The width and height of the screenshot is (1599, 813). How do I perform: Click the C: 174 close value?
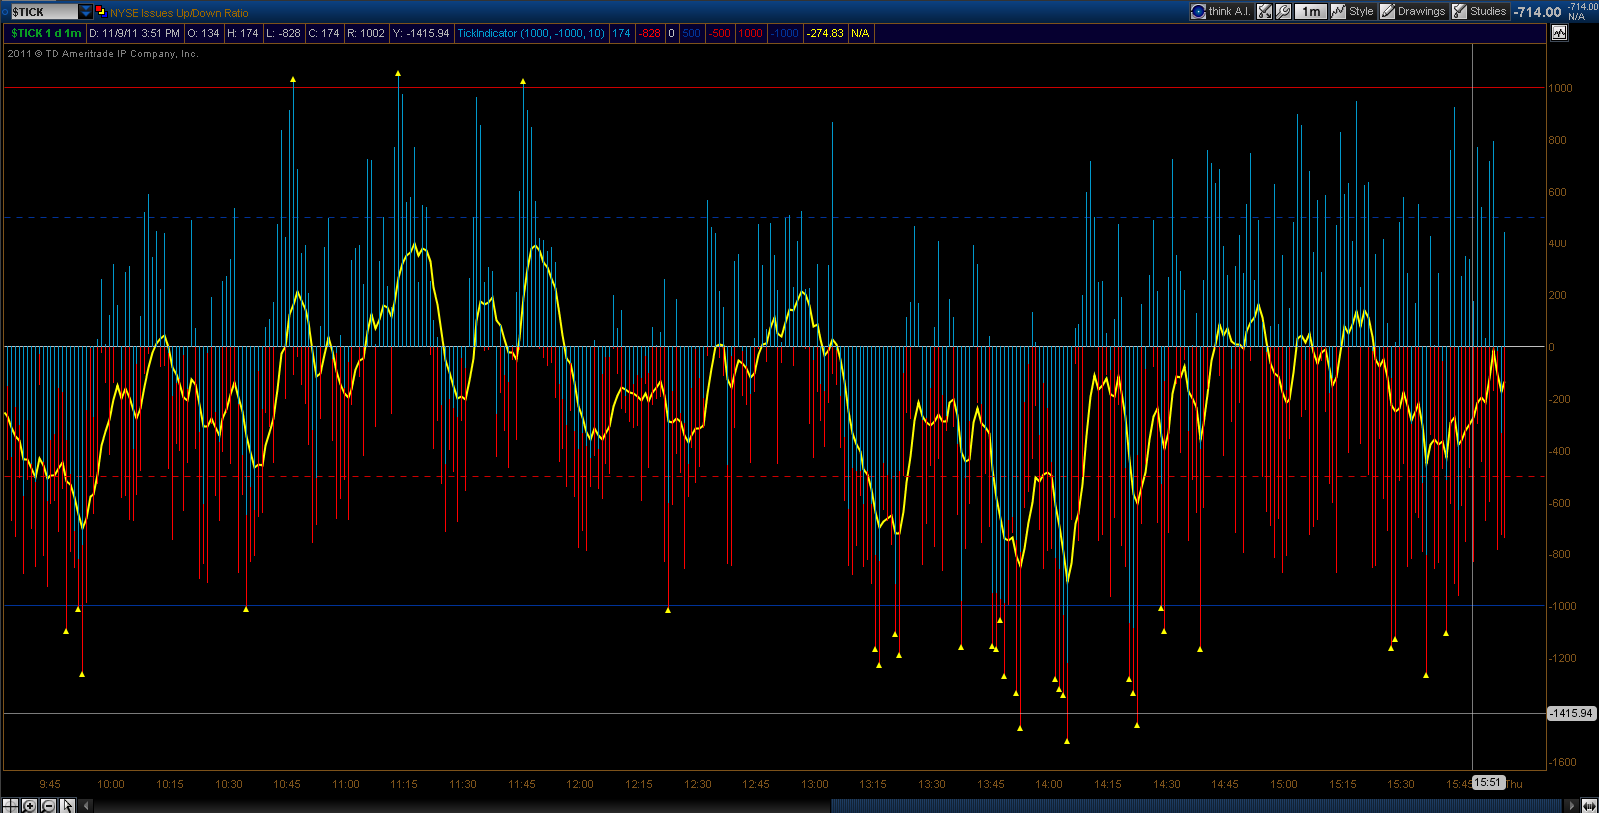click(324, 33)
